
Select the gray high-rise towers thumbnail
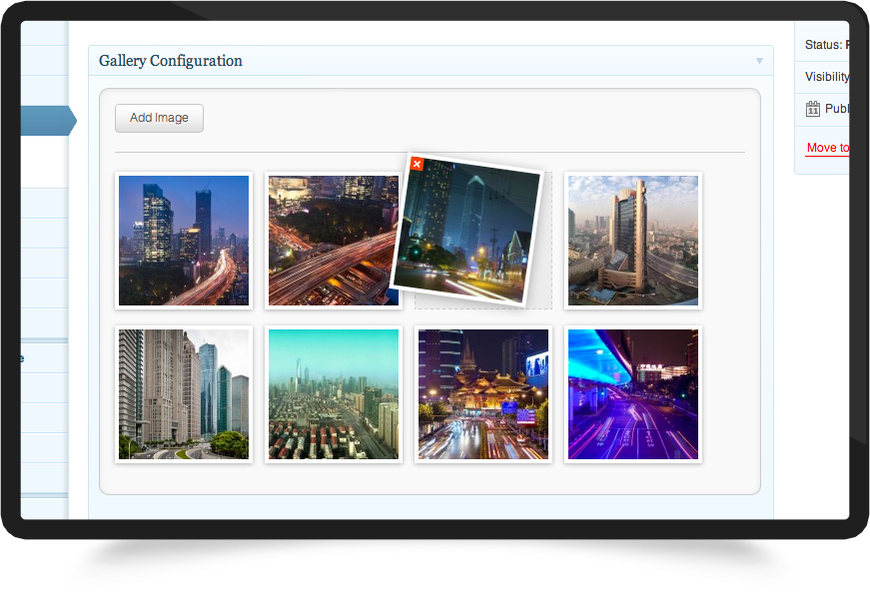coord(184,394)
